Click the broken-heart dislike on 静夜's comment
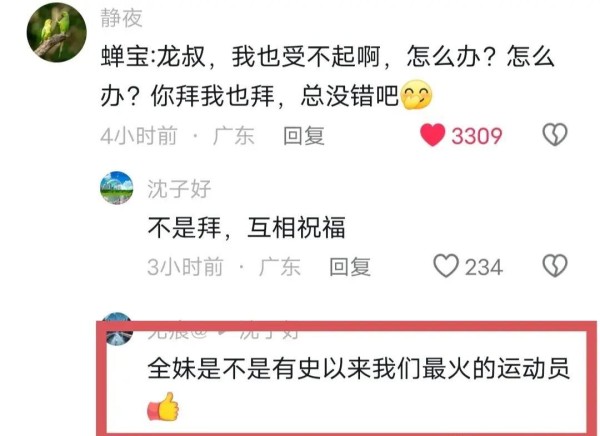 coord(555,134)
